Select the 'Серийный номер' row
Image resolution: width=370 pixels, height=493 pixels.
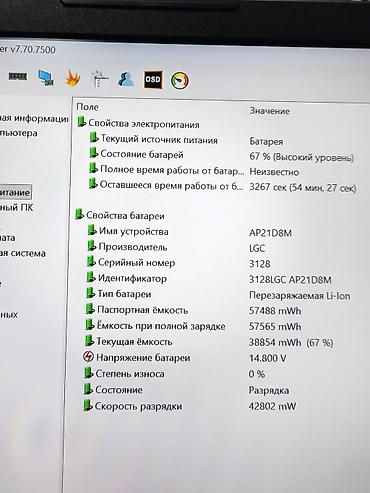click(x=178, y=263)
